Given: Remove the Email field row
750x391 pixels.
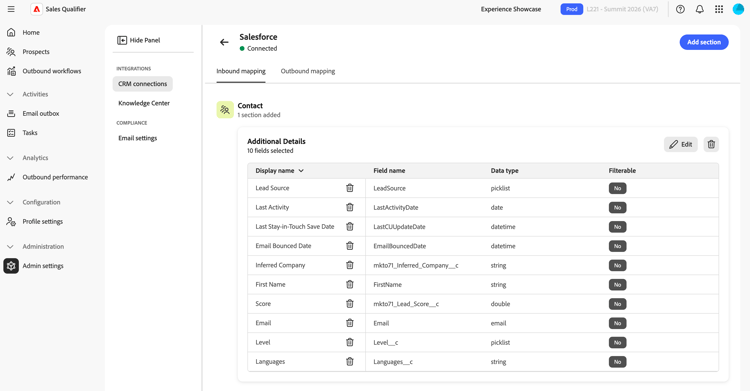Looking at the screenshot, I should [350, 323].
